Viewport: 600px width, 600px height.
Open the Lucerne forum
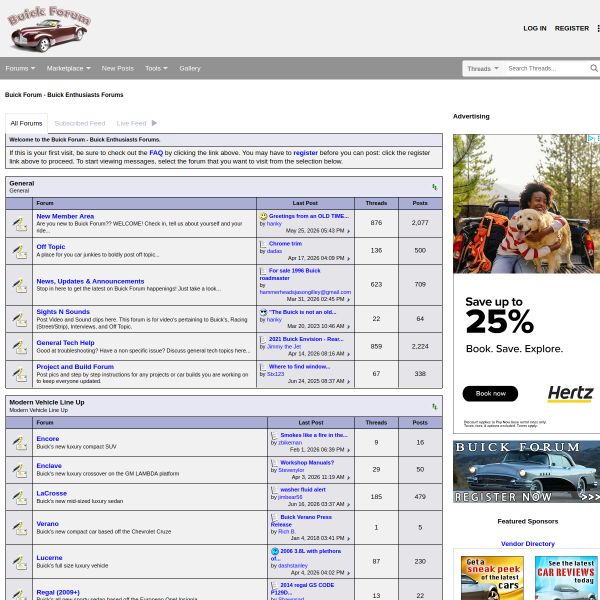(49, 558)
